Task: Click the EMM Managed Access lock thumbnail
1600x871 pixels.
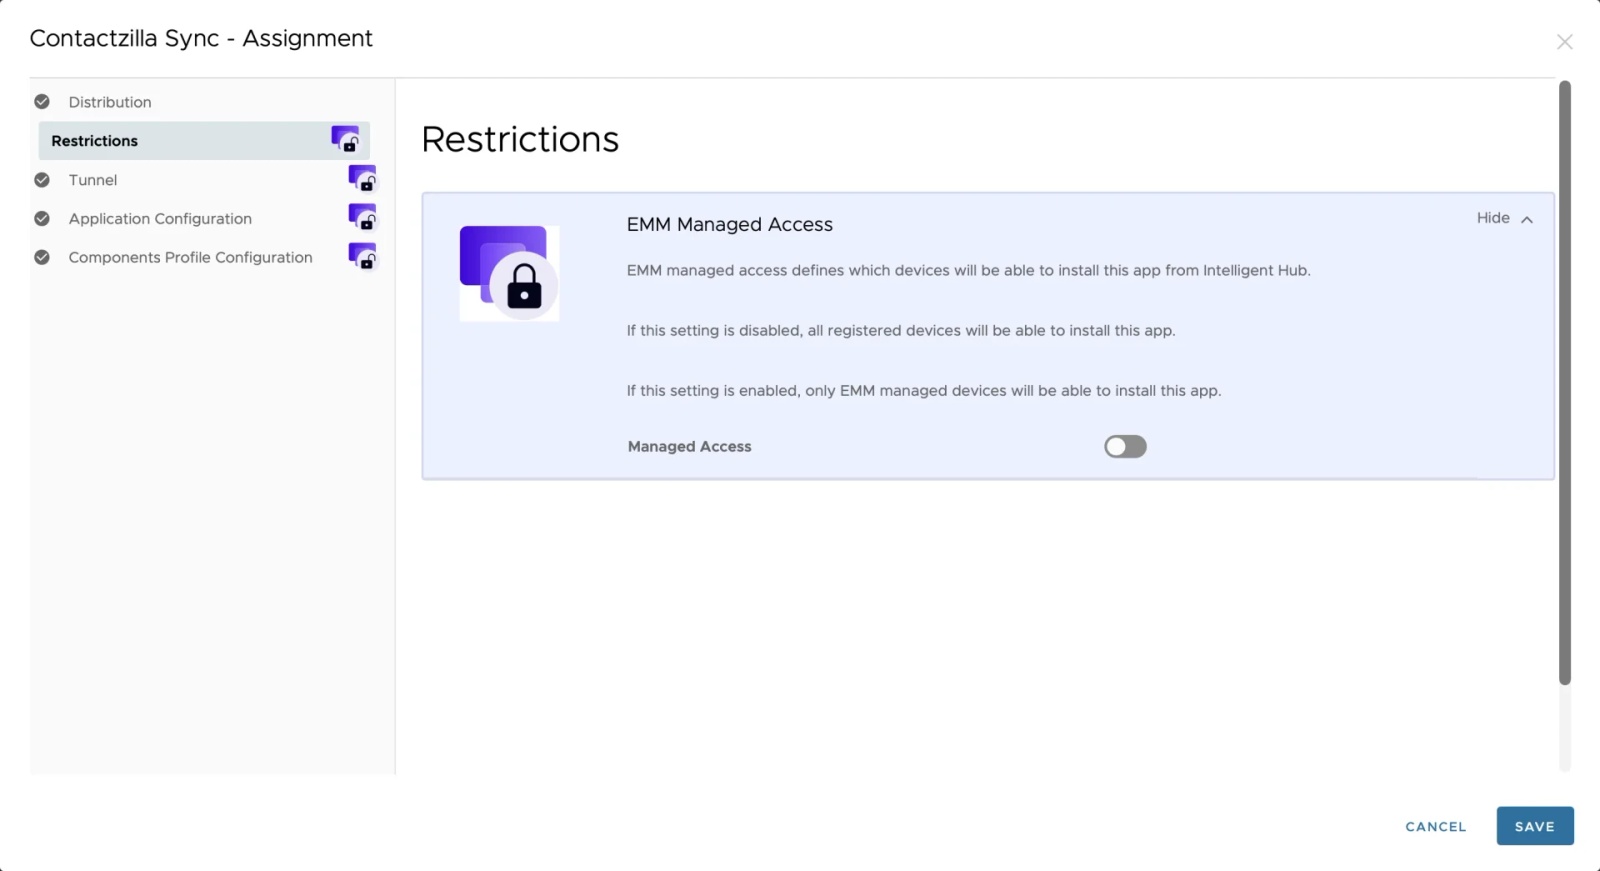Action: pyautogui.click(x=509, y=272)
